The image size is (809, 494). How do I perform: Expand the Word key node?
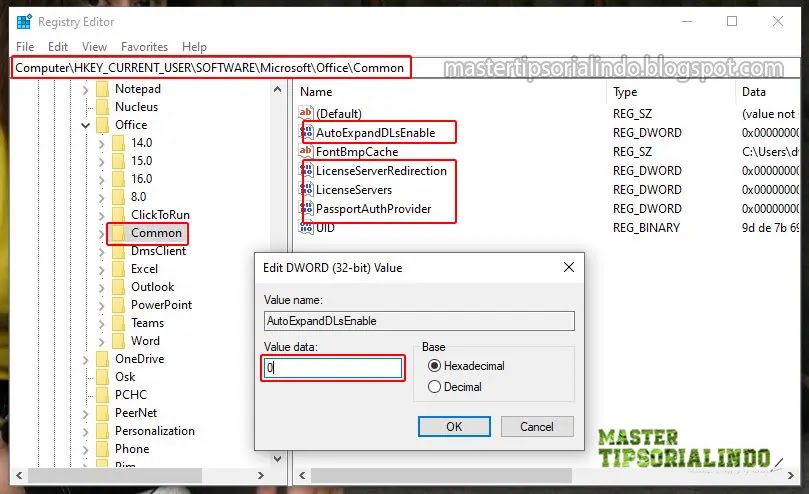pos(102,342)
